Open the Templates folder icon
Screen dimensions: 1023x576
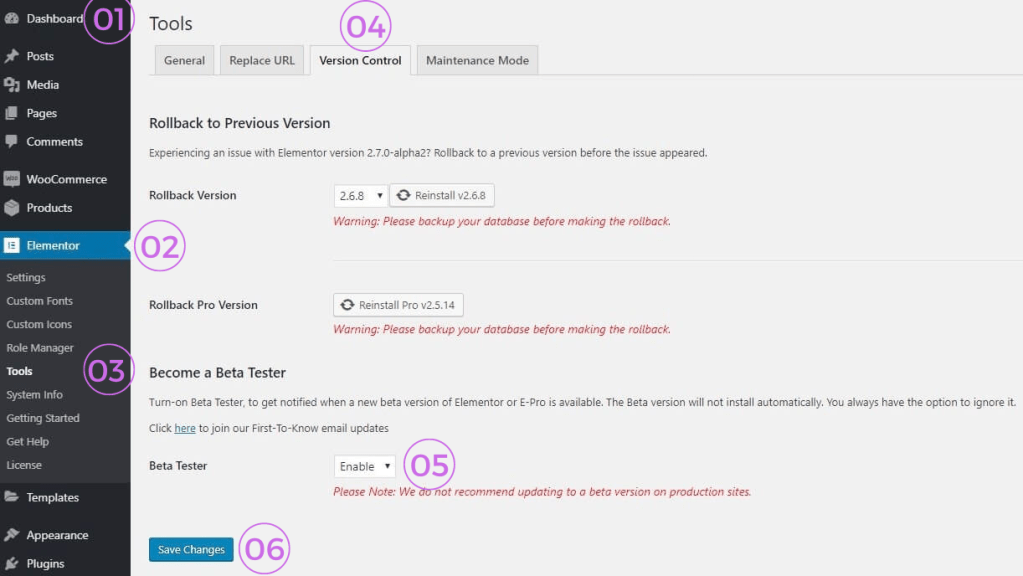pos(12,497)
